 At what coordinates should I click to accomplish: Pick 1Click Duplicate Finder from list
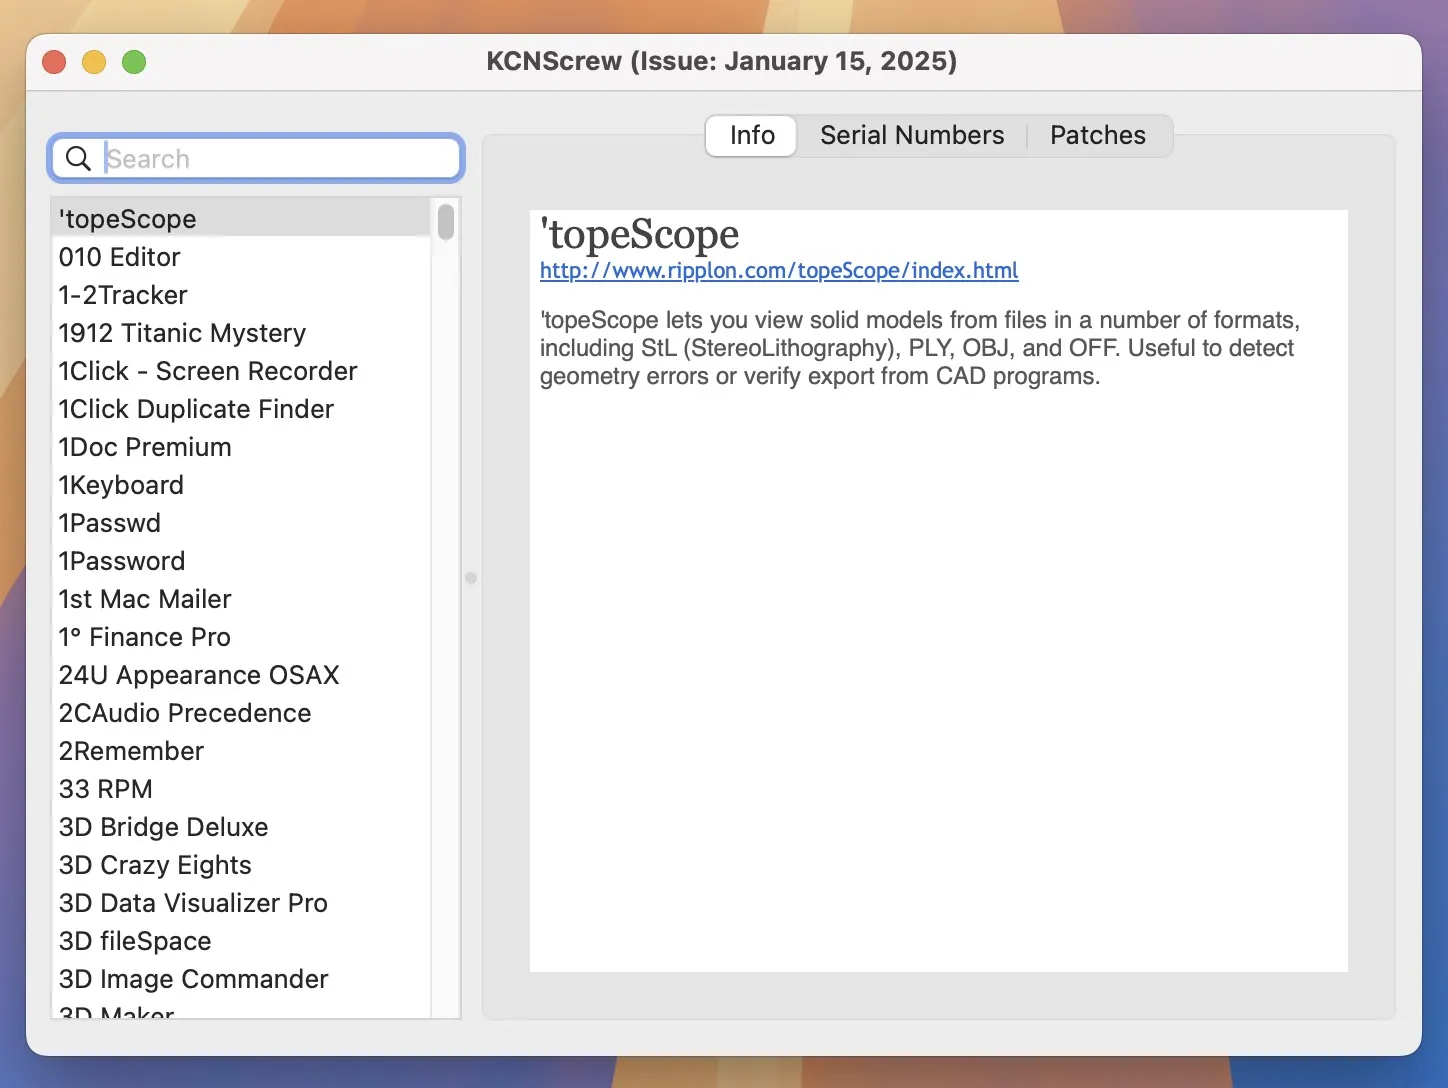(241, 408)
